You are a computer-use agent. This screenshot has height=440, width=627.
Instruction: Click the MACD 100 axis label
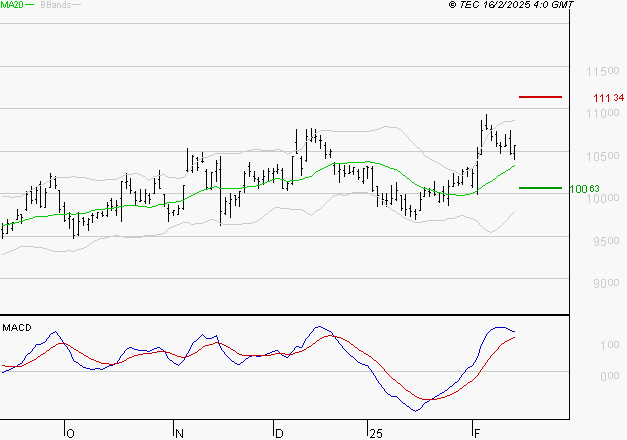coord(610,345)
